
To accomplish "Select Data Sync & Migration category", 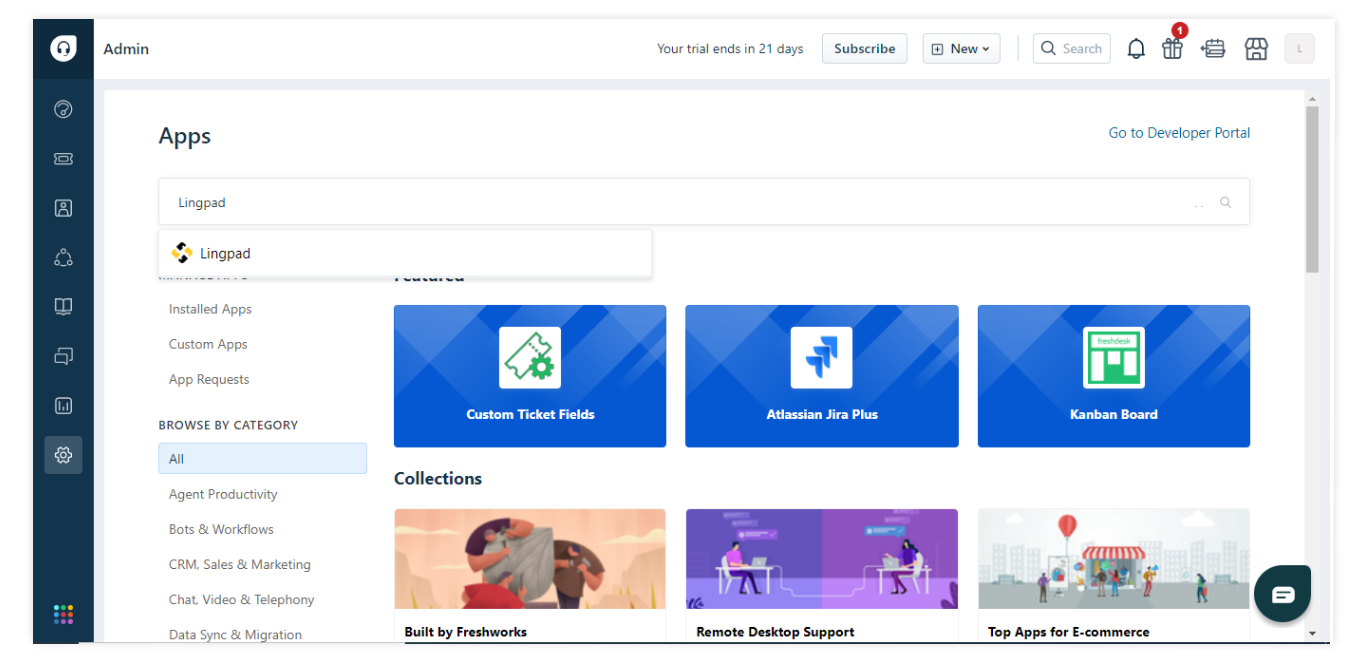I will click(235, 634).
